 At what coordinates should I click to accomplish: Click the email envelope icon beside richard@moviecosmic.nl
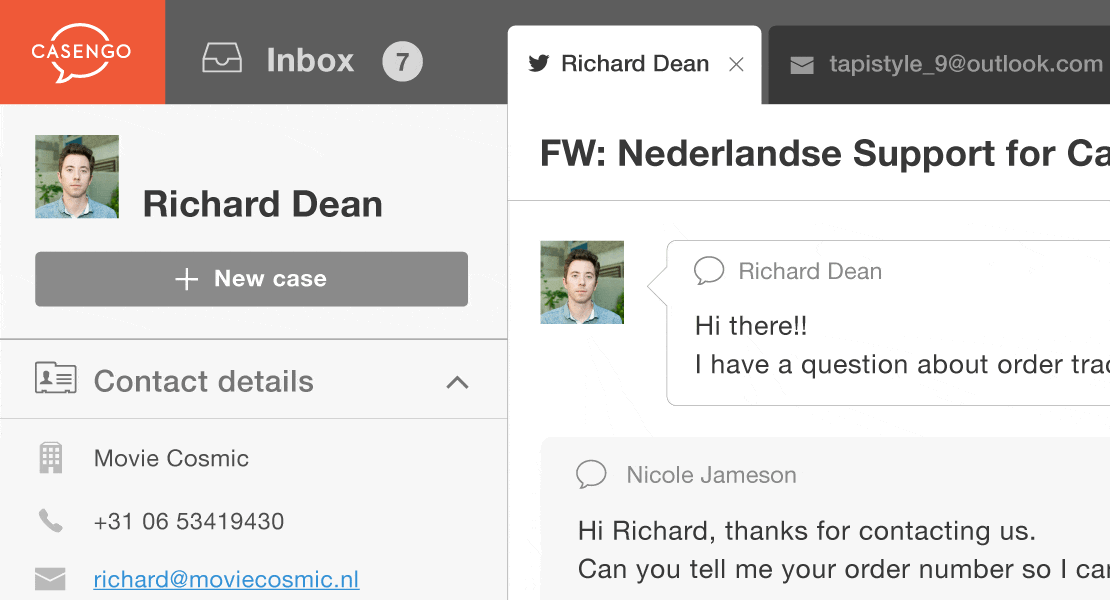click(x=50, y=579)
